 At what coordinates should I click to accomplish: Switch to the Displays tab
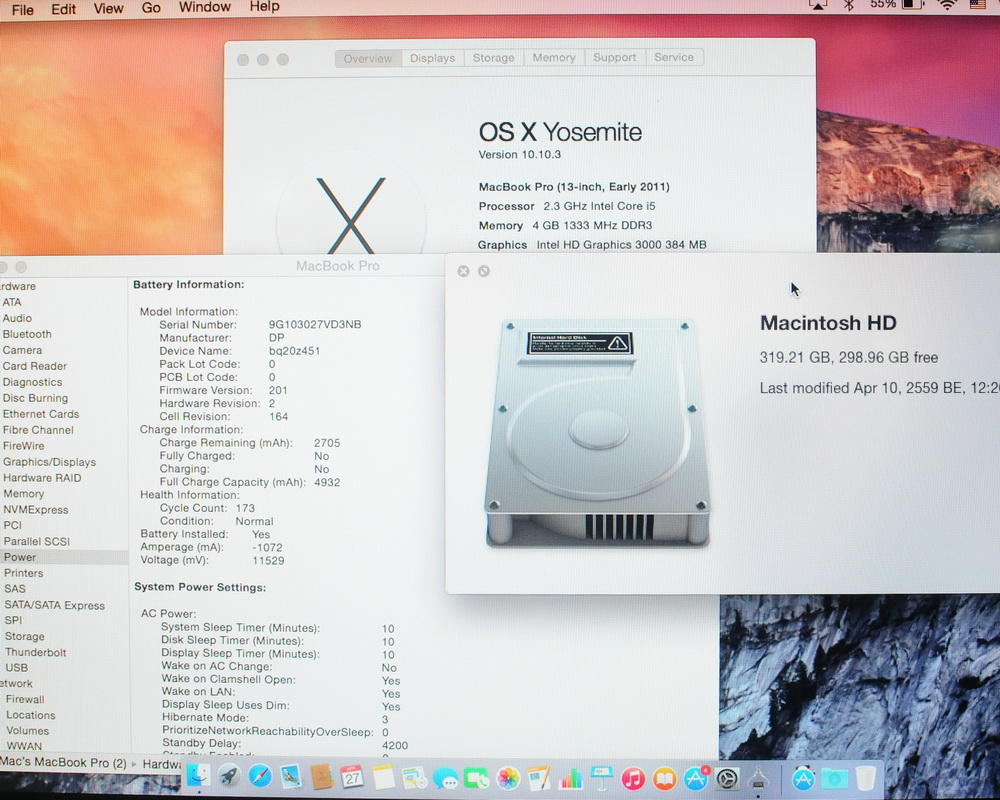(x=432, y=58)
